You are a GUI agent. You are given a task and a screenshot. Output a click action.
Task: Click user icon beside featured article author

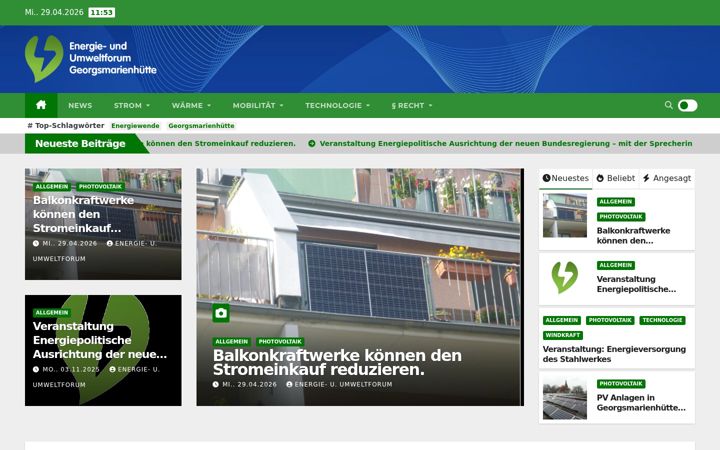pos(289,384)
